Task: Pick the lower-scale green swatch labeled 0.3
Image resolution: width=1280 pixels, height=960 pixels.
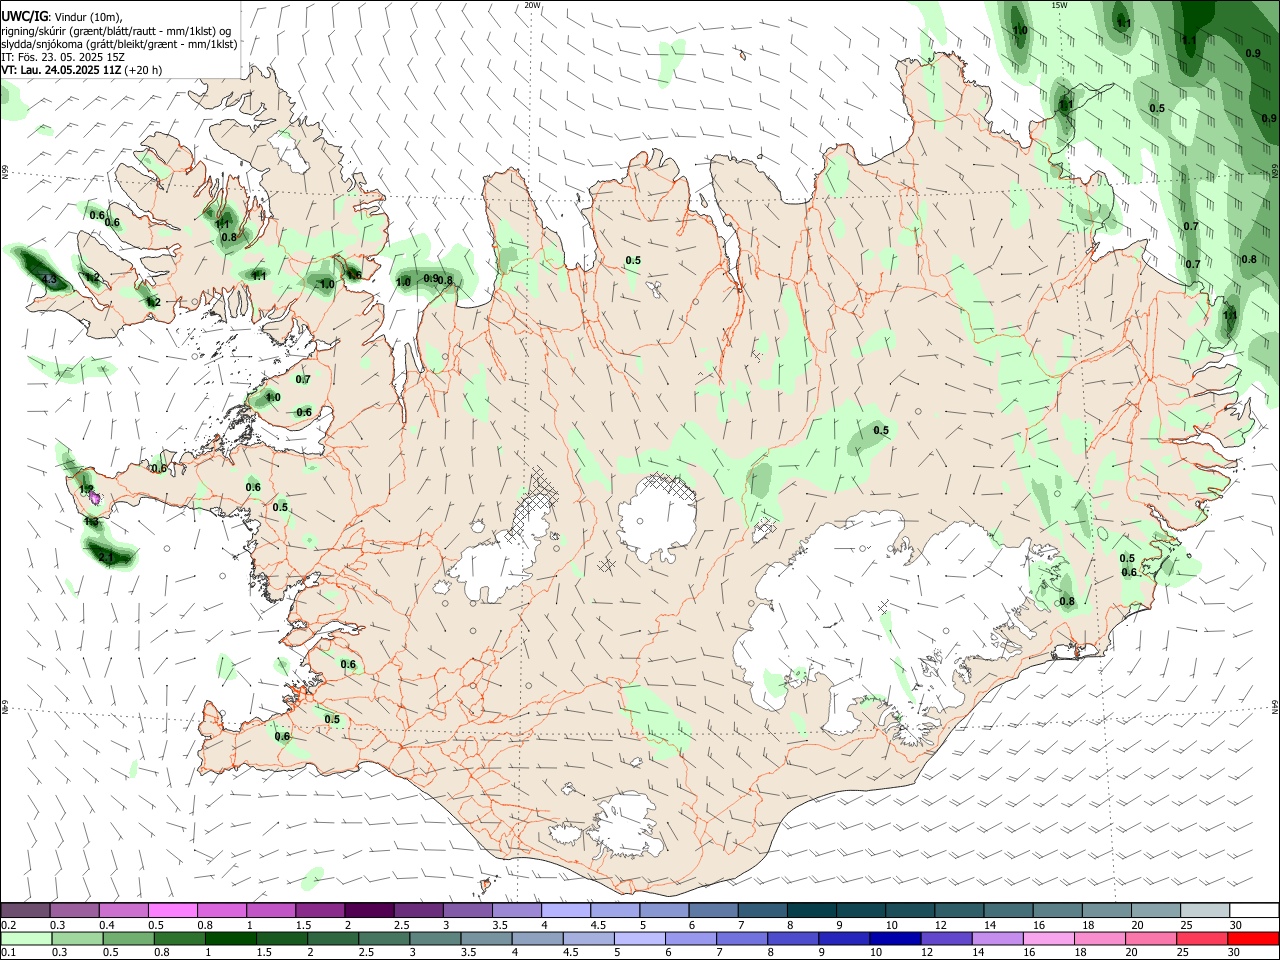Action: coord(77,938)
